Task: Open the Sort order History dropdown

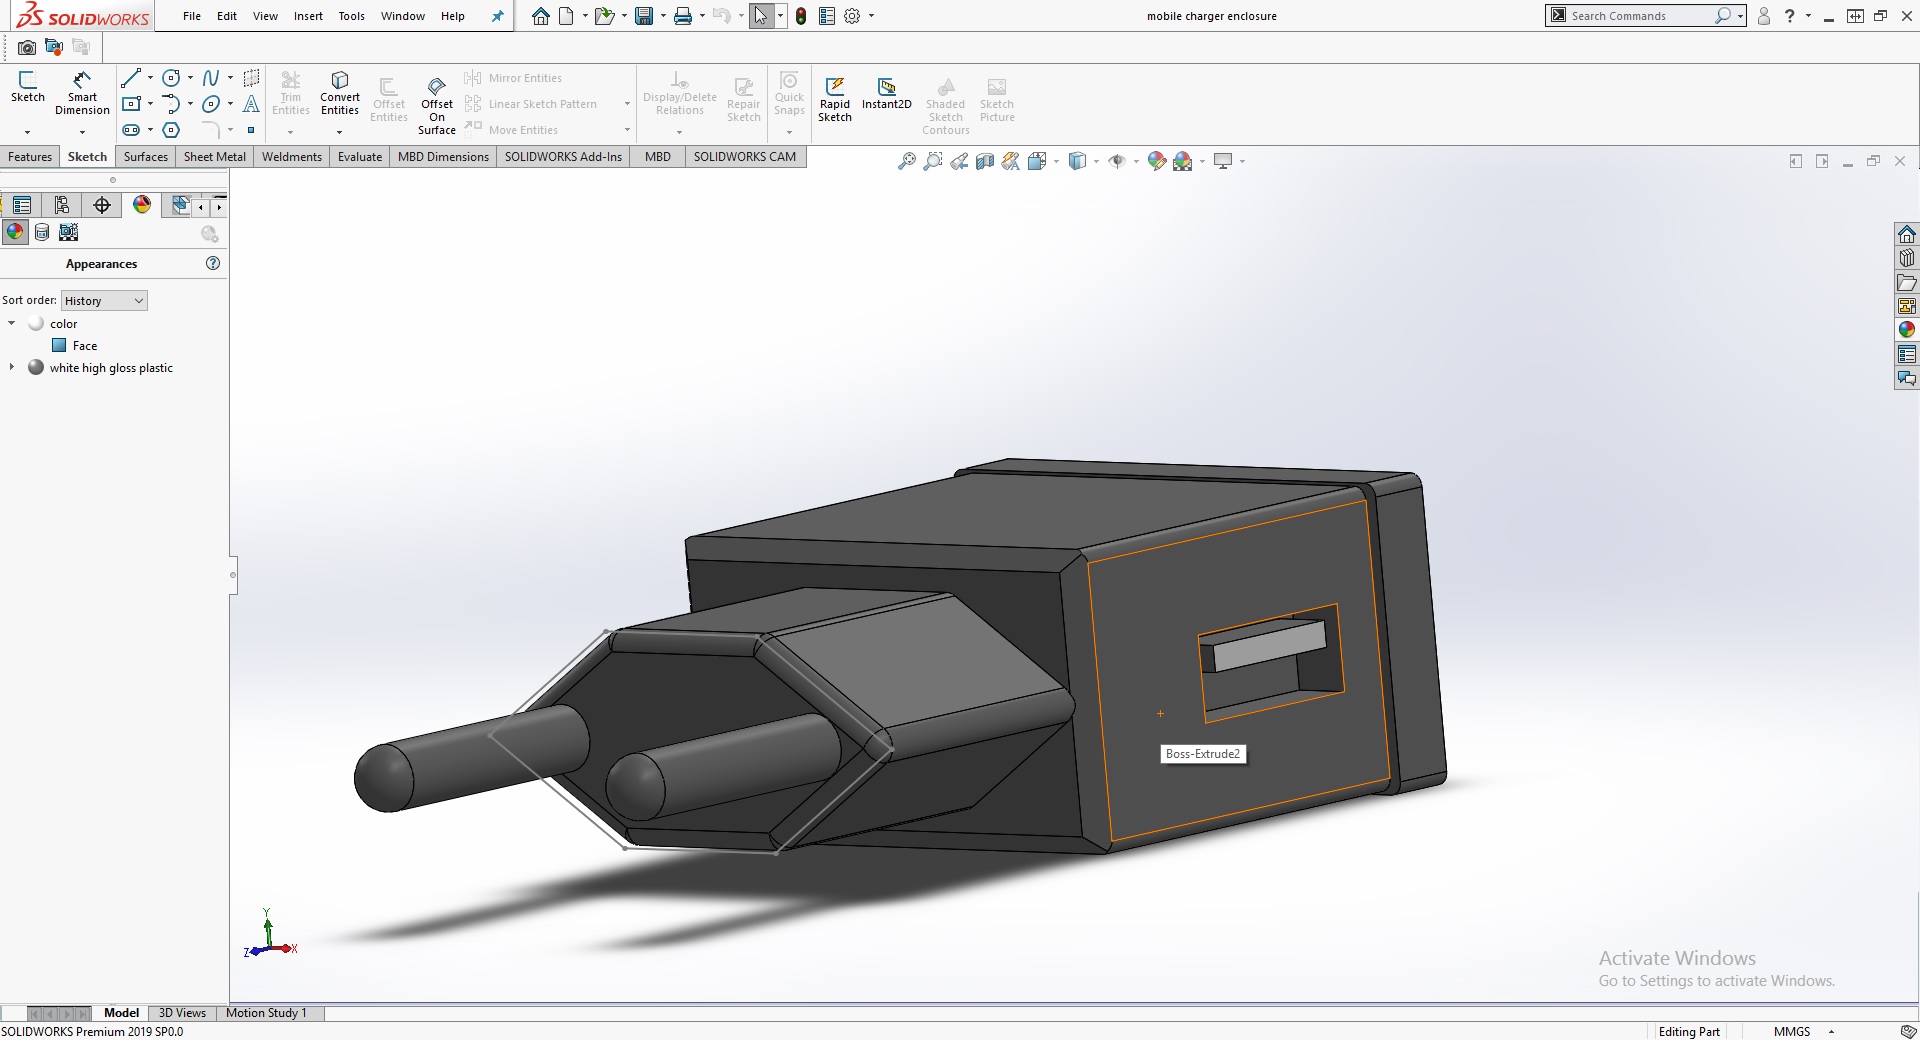Action: click(104, 301)
